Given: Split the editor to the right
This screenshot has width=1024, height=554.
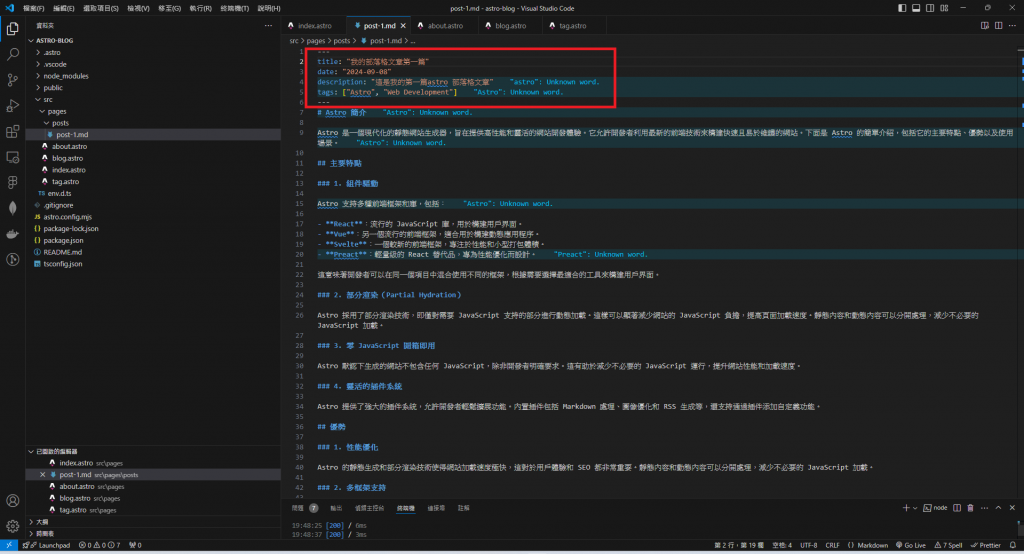Looking at the screenshot, I should pyautogui.click(x=999, y=25).
